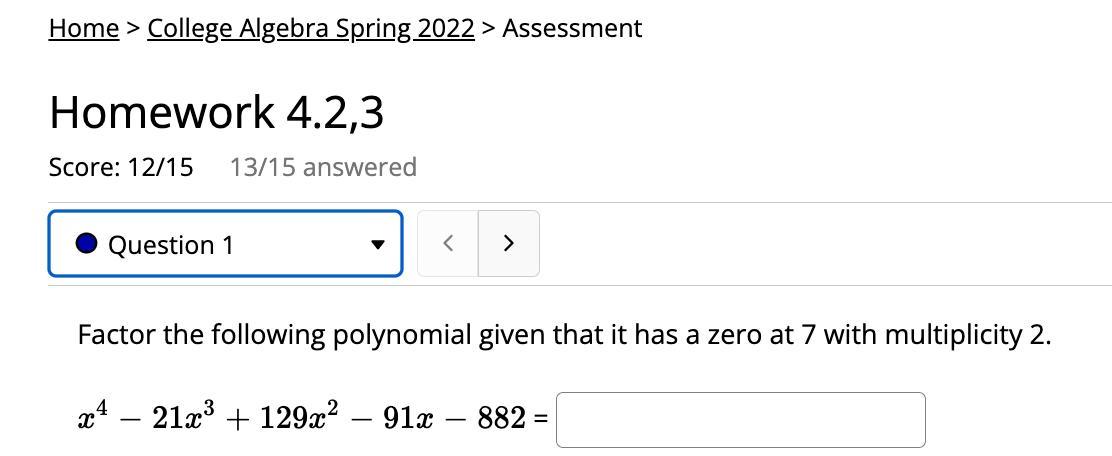Image resolution: width=1112 pixels, height=456 pixels.
Task: Click the Homework 4.2,3 heading
Action: 216,112
